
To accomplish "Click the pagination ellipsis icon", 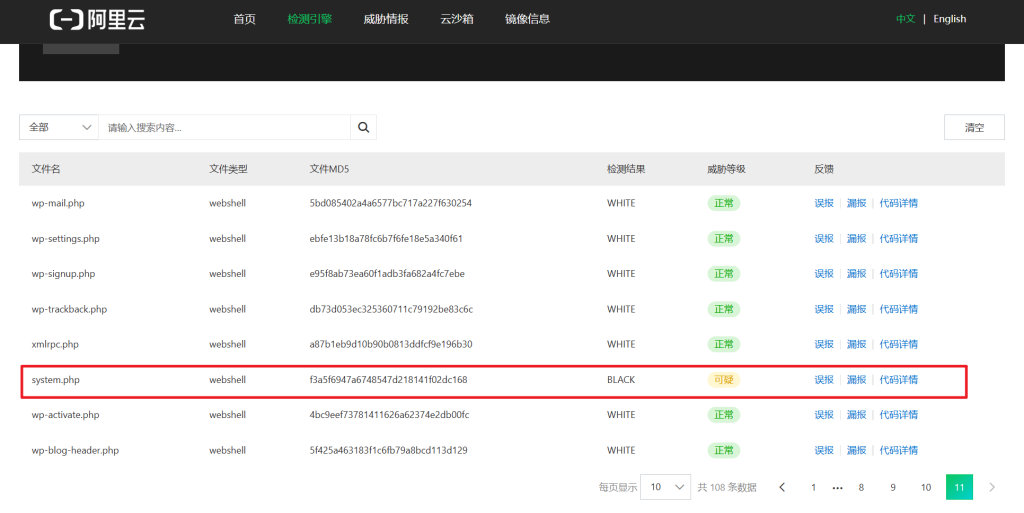I will pyautogui.click(x=837, y=487).
